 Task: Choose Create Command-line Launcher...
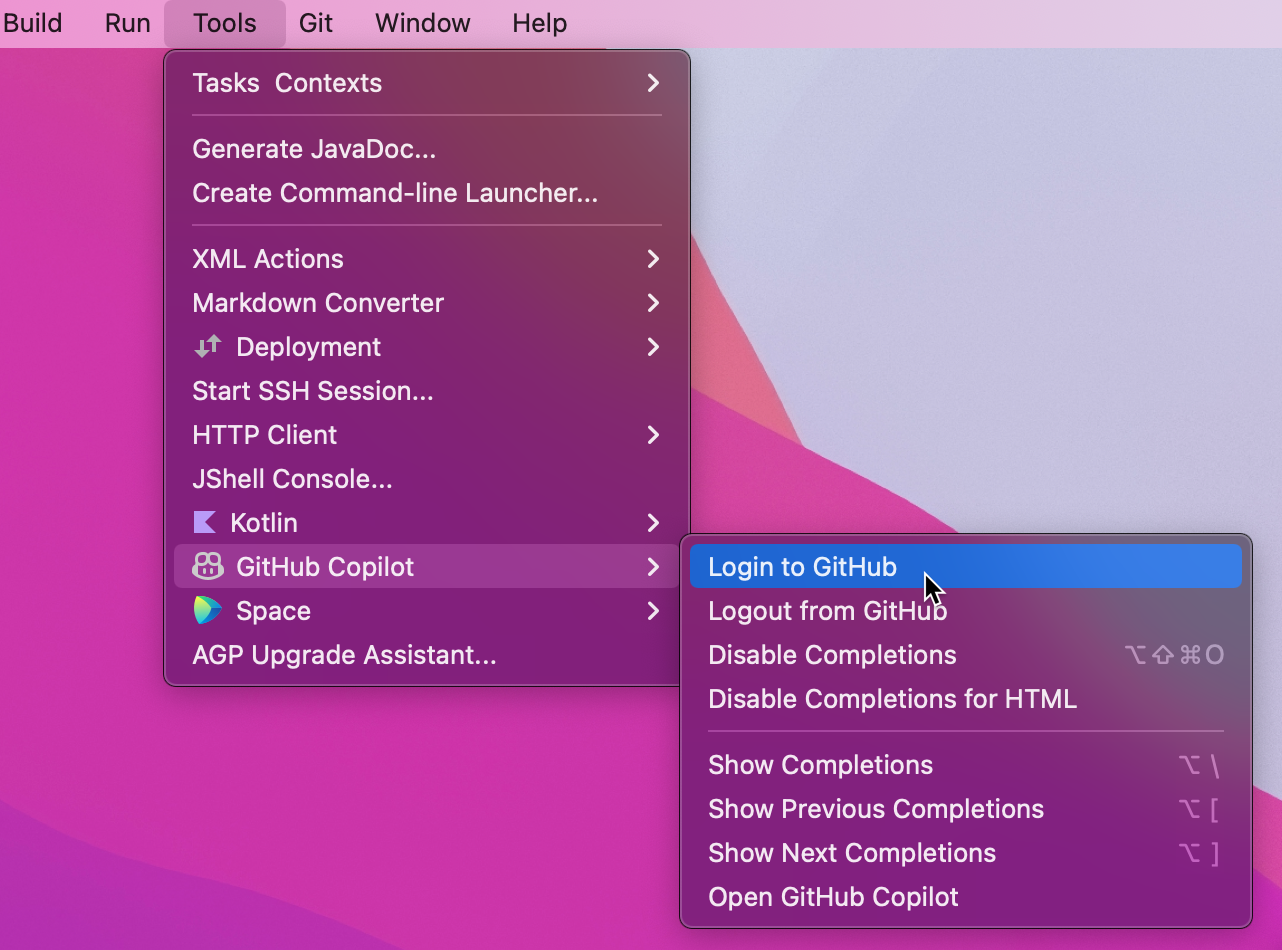427,193
